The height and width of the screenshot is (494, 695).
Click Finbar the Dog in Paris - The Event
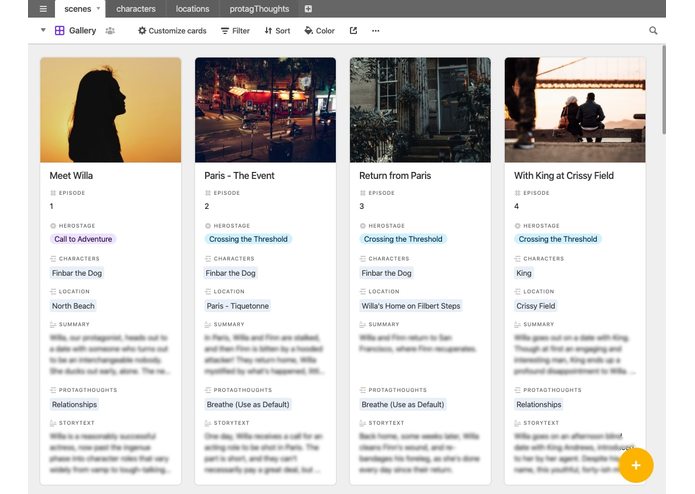pos(230,273)
